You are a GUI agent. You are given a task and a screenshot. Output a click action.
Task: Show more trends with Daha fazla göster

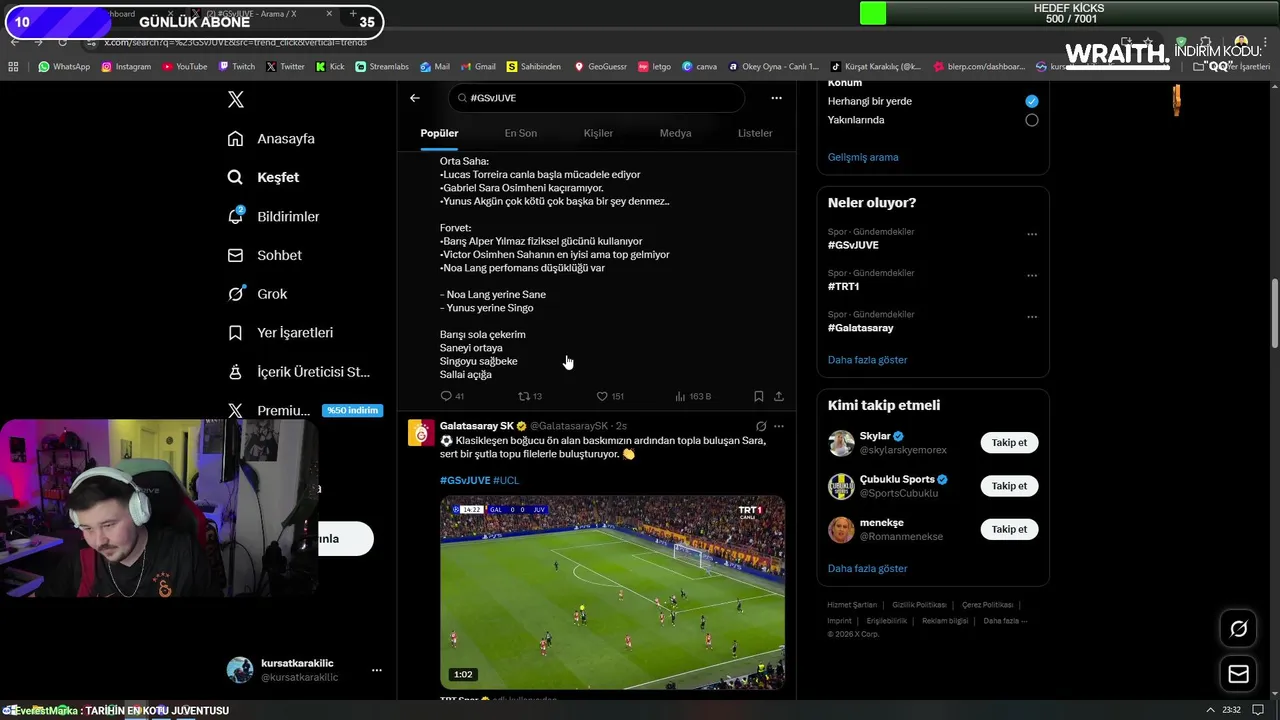(868, 360)
